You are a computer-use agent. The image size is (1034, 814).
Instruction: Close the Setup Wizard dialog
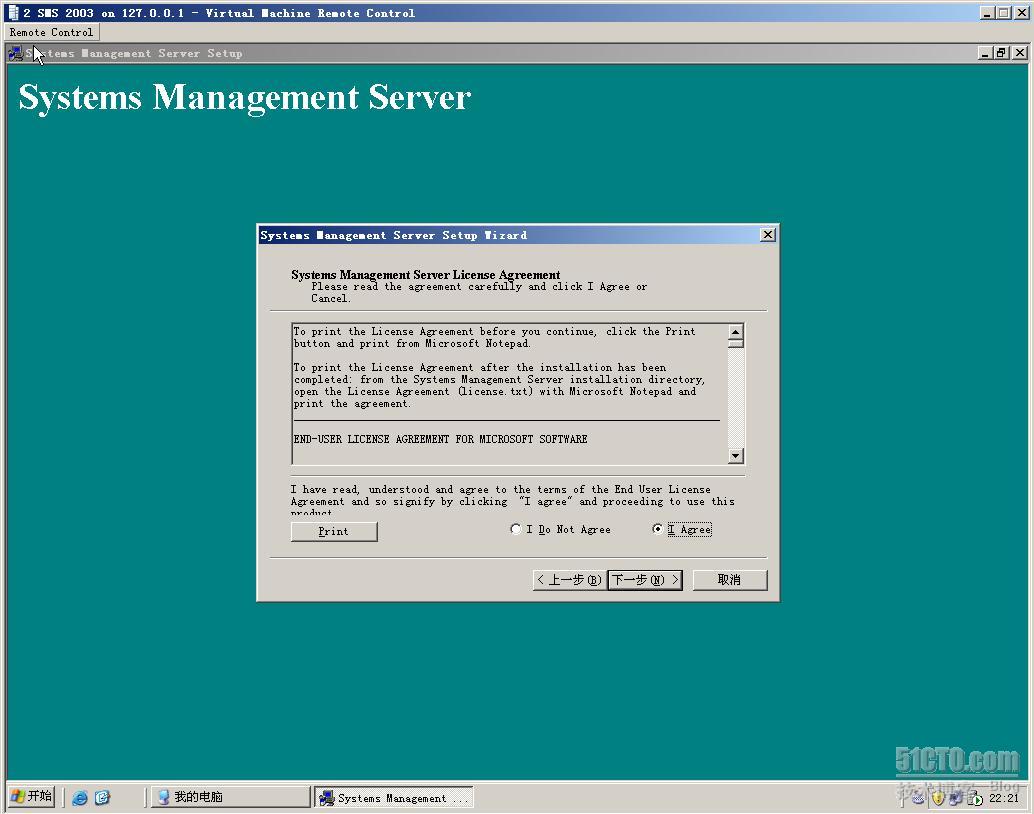(x=768, y=235)
